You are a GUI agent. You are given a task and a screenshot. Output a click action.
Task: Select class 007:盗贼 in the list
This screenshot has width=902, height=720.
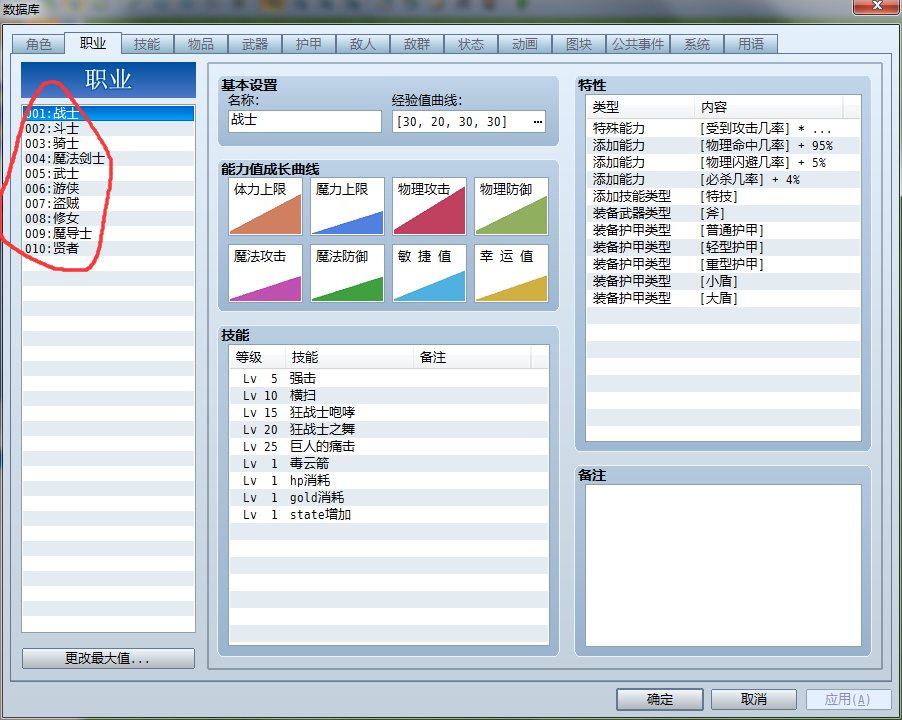coord(108,203)
